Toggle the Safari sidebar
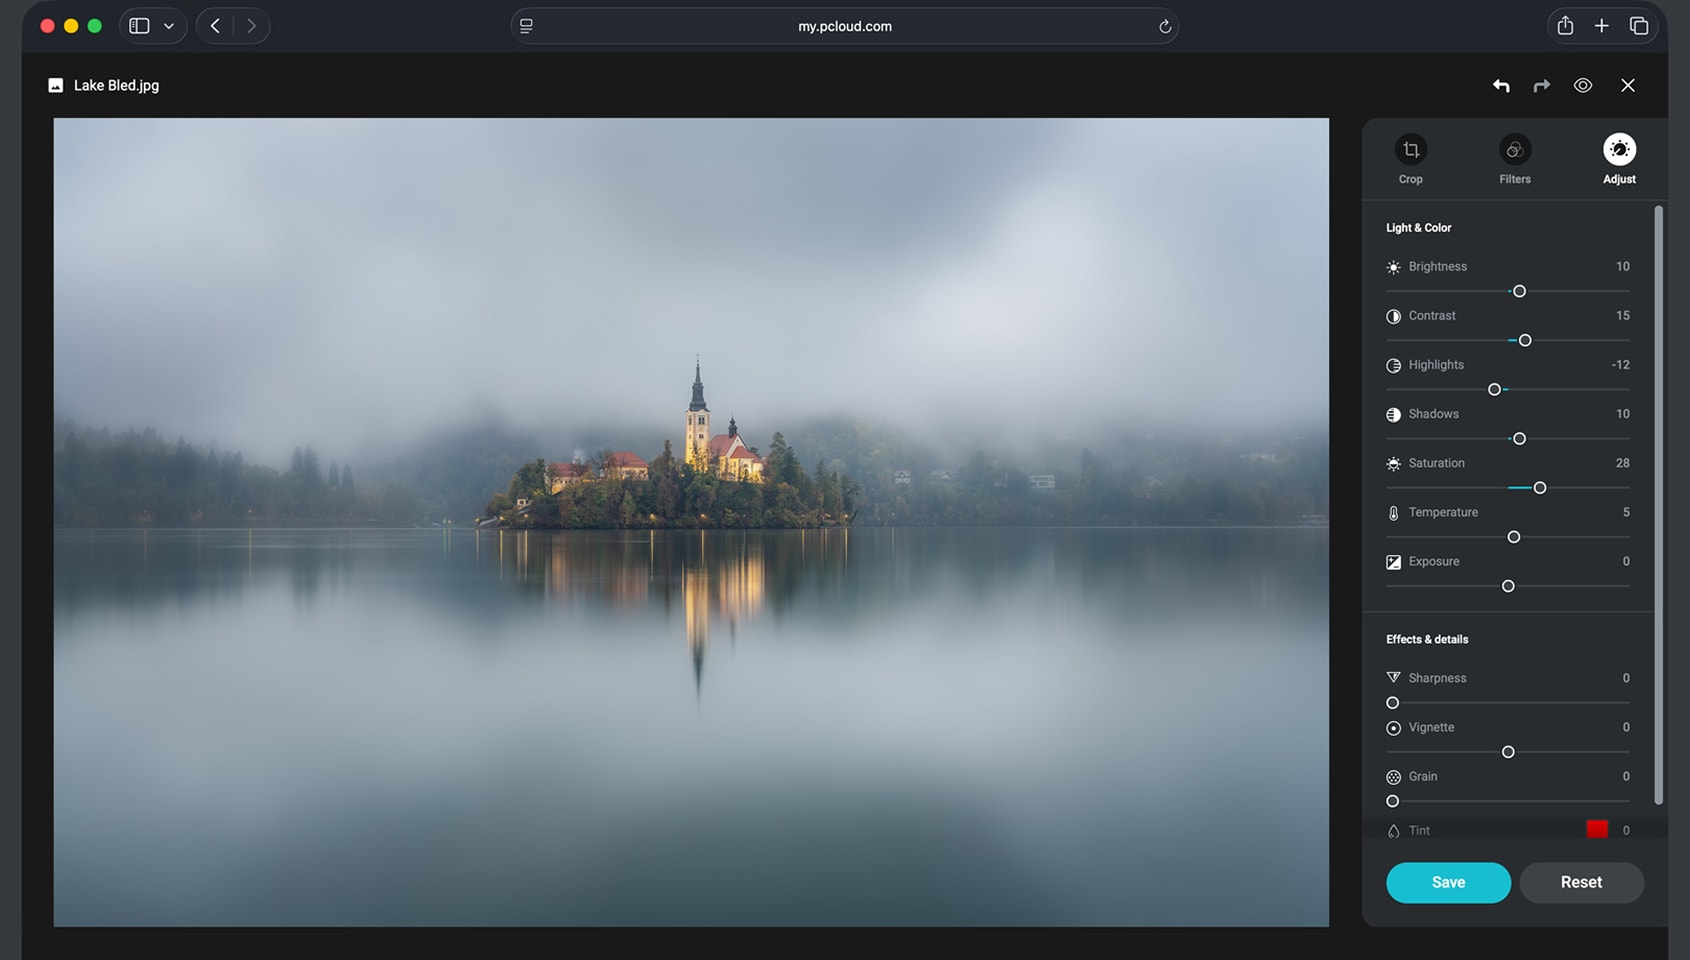 139,25
